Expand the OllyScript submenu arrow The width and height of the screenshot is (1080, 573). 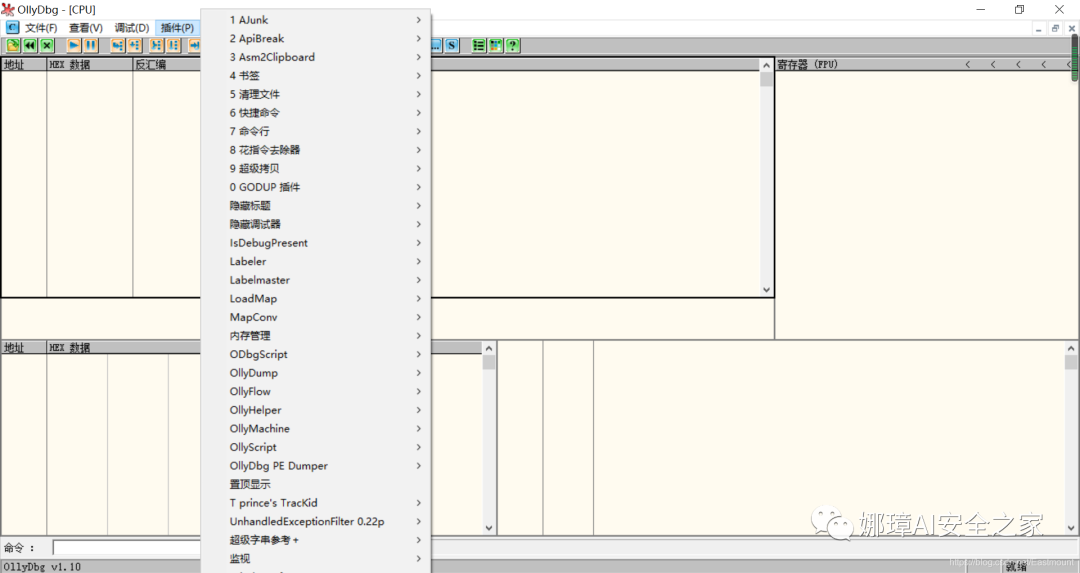419,447
